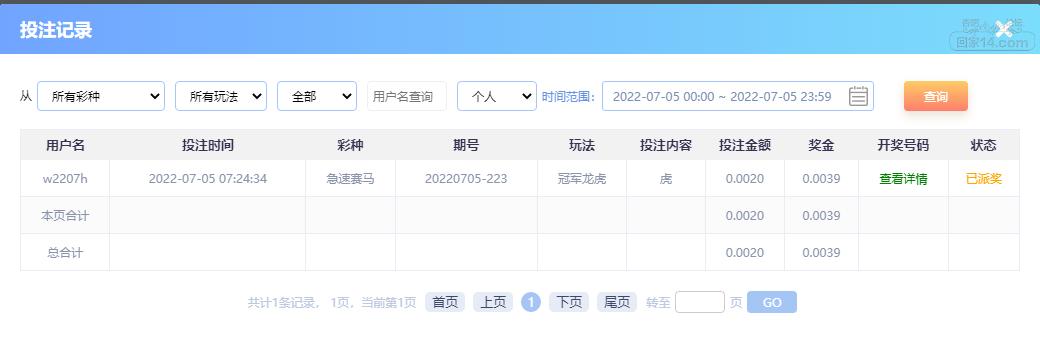The image size is (1040, 361).
Task: Go to 上页 previous page
Action: tap(493, 303)
